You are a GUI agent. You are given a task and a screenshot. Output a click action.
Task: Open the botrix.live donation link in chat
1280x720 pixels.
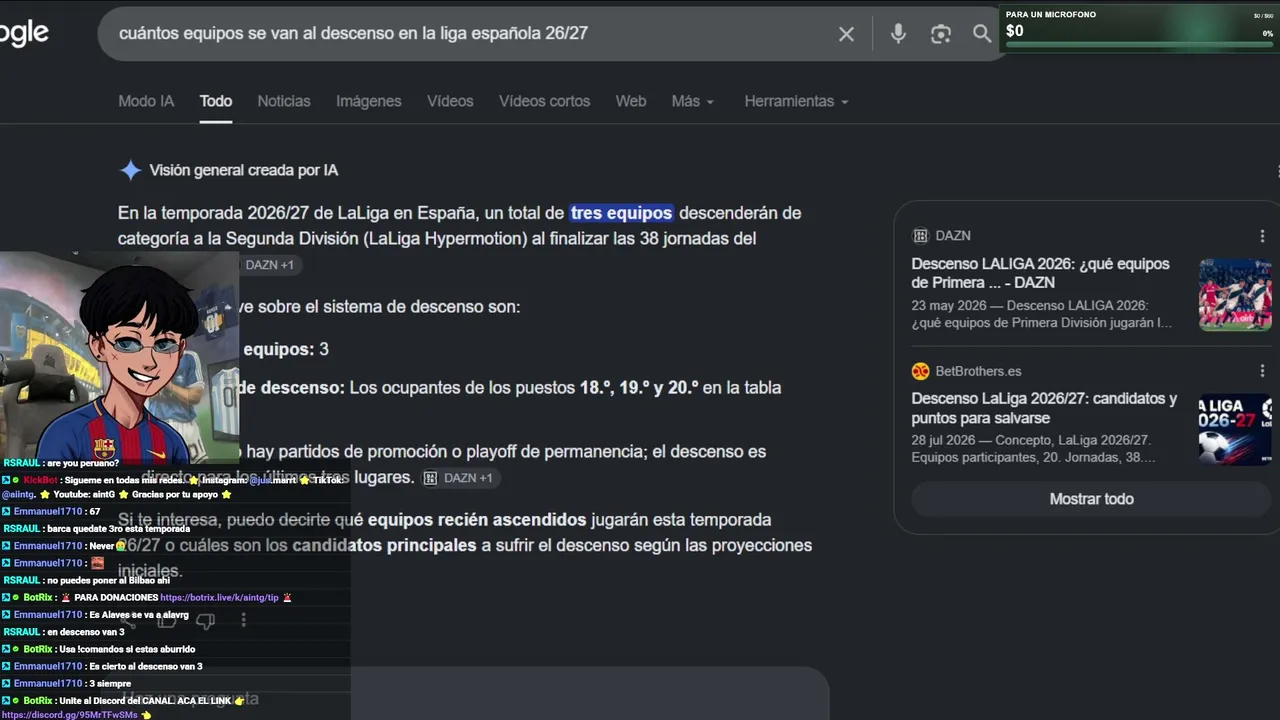coord(220,597)
